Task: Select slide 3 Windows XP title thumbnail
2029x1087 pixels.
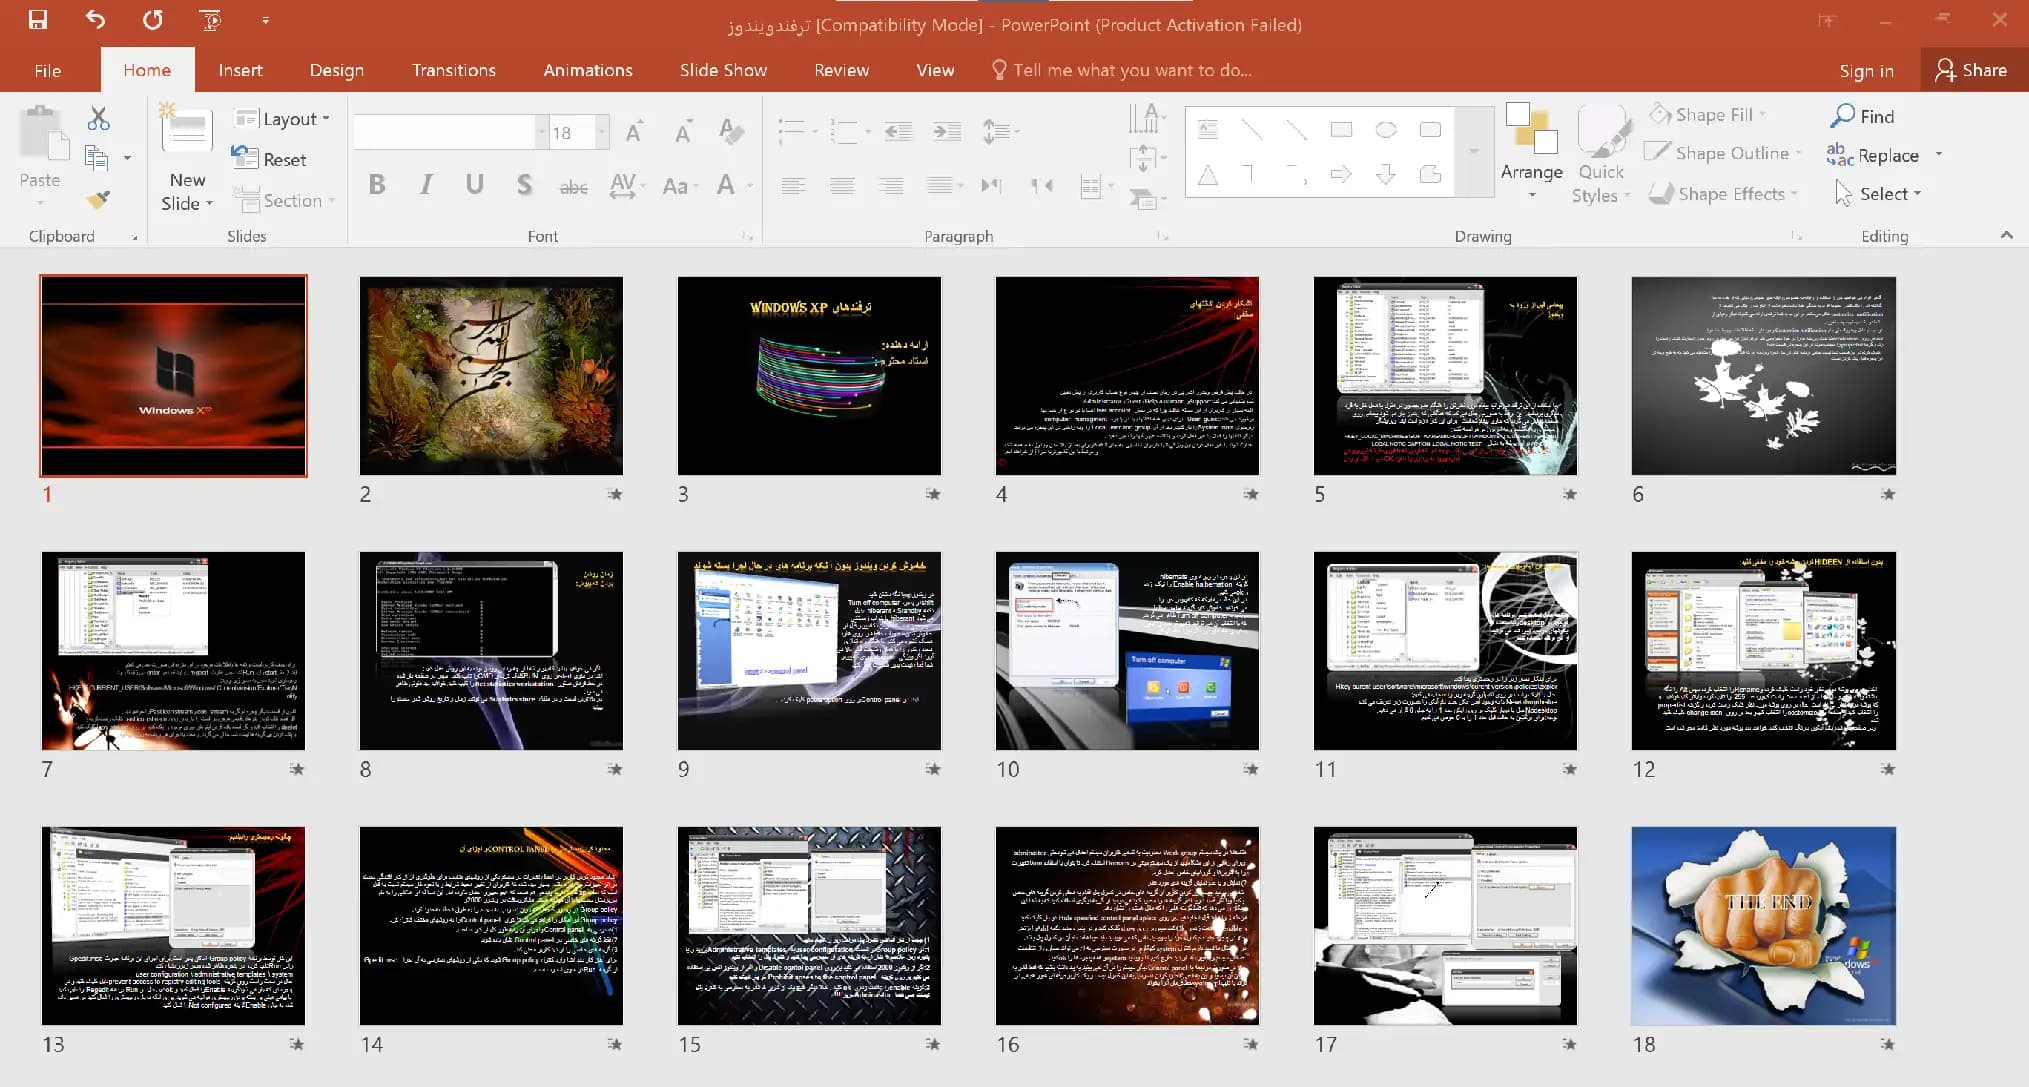Action: coord(809,376)
